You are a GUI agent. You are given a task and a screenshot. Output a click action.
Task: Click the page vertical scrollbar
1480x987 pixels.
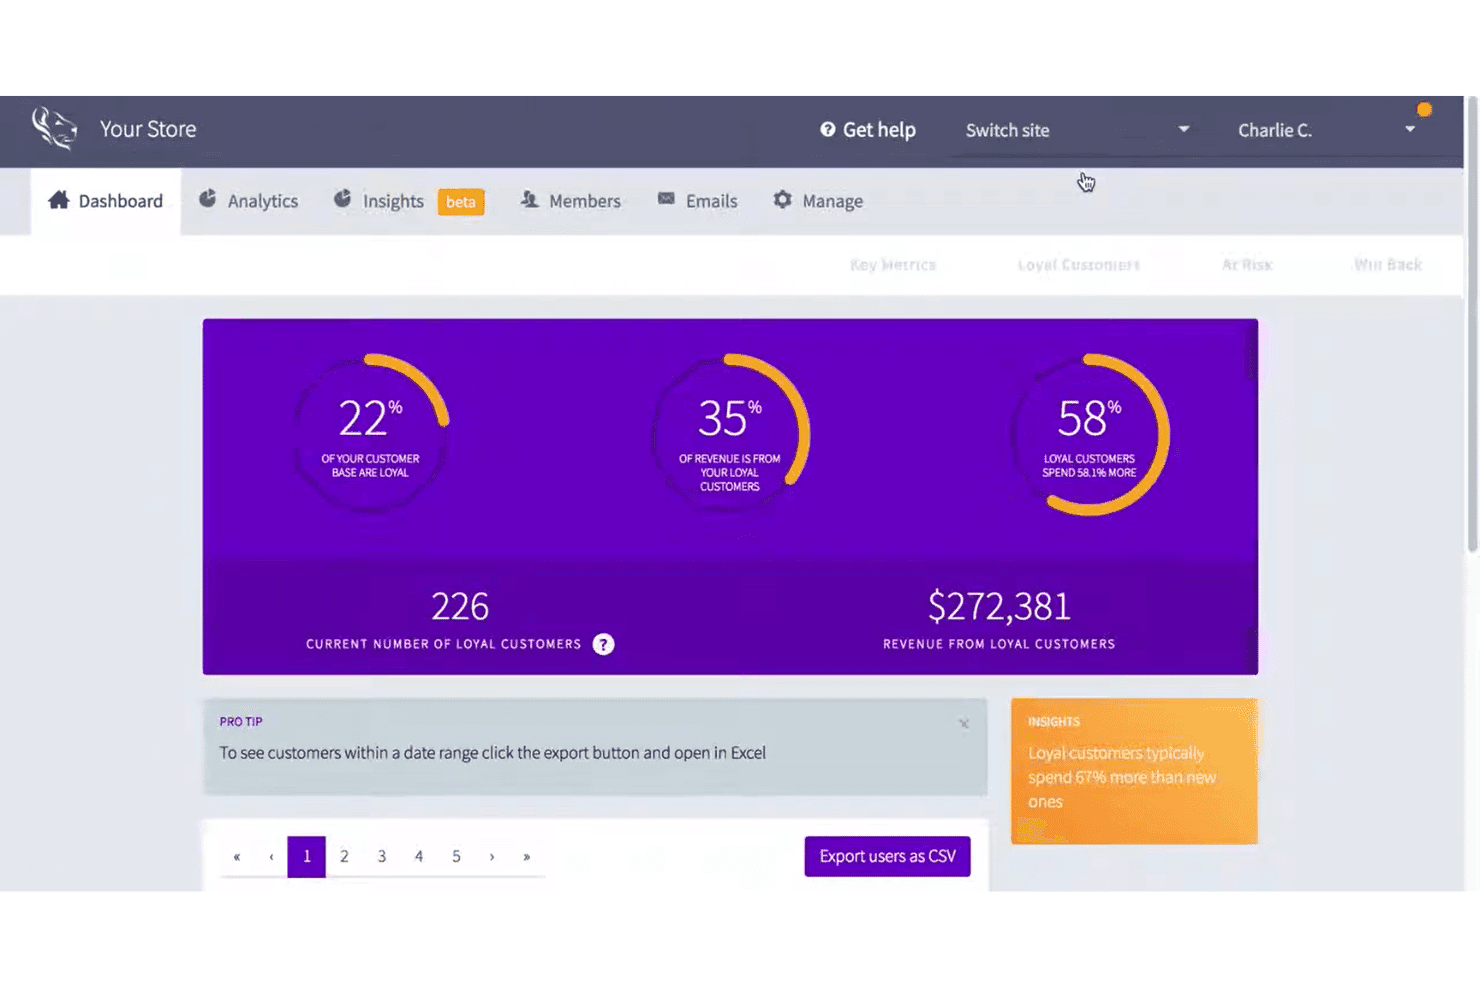[x=1472, y=325]
